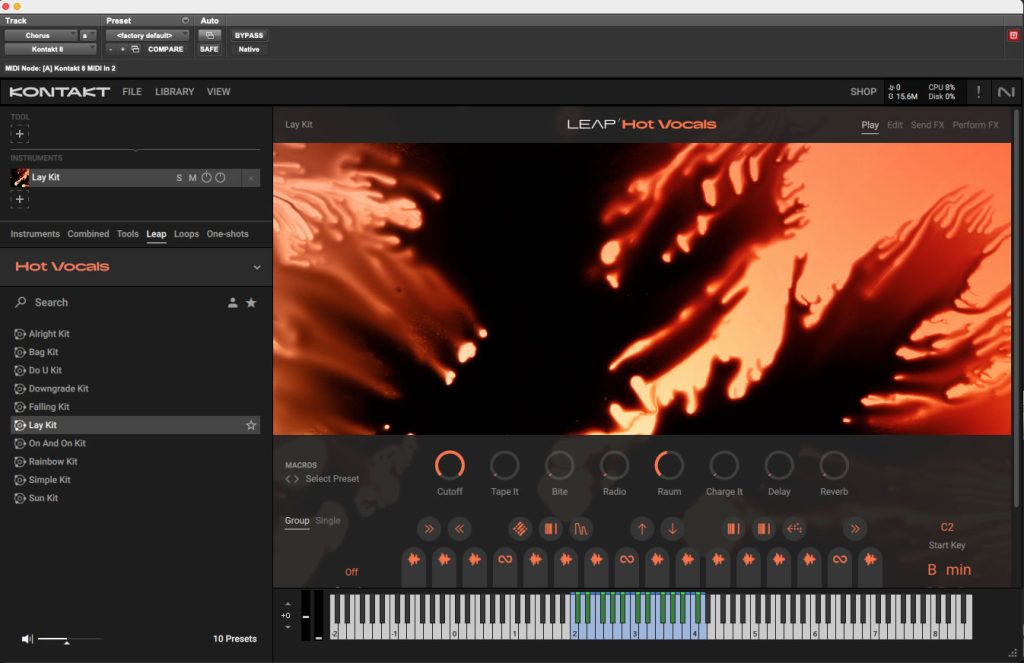Select the Rainbow Kit preset
This screenshot has width=1024, height=663.
click(x=53, y=462)
